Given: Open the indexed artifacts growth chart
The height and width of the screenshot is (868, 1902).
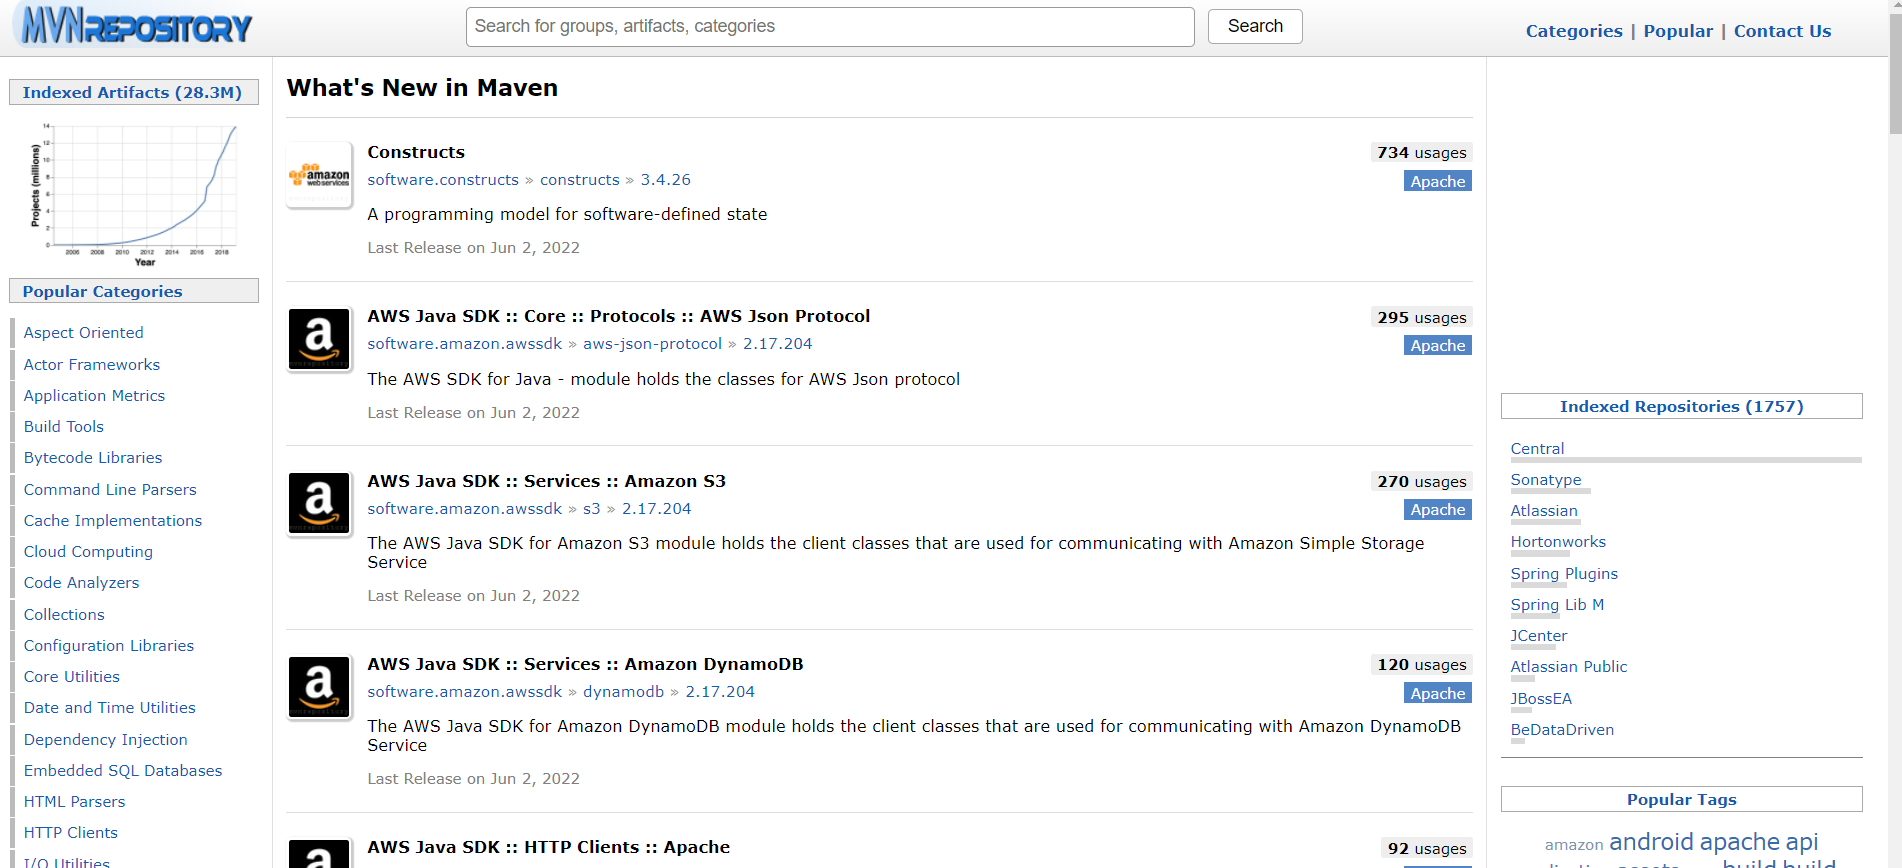Looking at the screenshot, I should [x=134, y=191].
